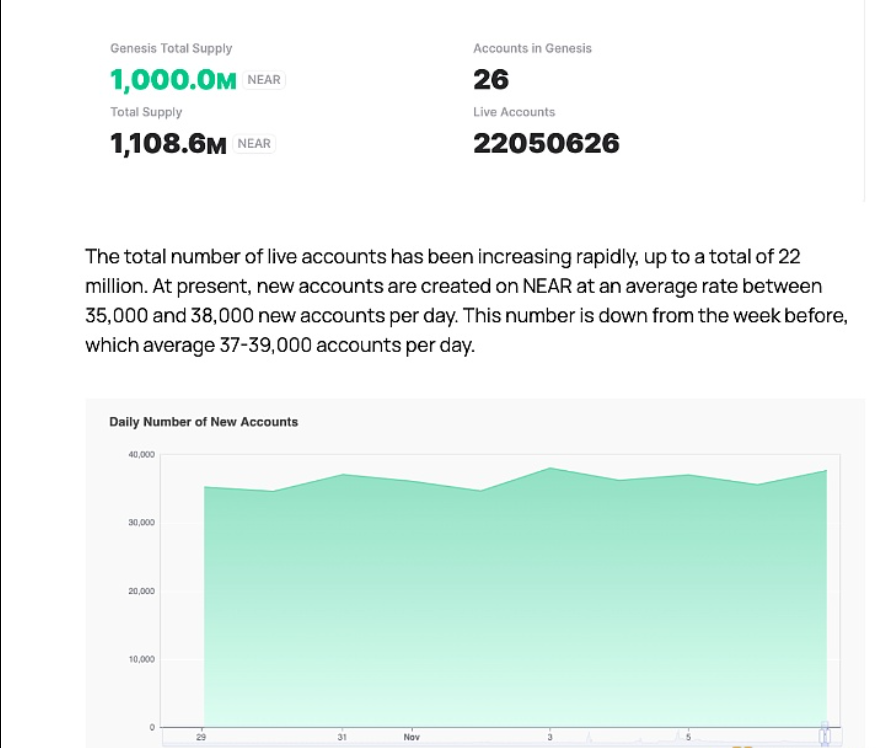Click the 40,000 y-axis label

(x=140, y=455)
